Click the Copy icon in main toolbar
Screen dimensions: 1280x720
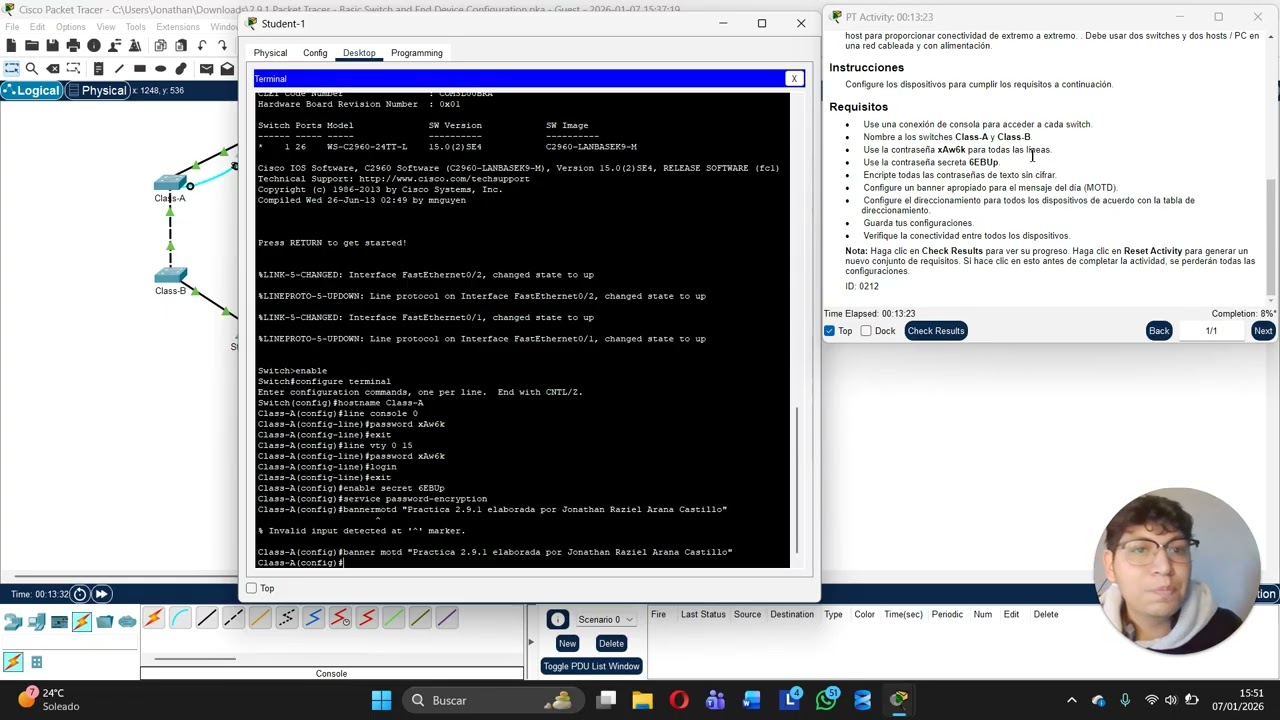tap(160, 45)
